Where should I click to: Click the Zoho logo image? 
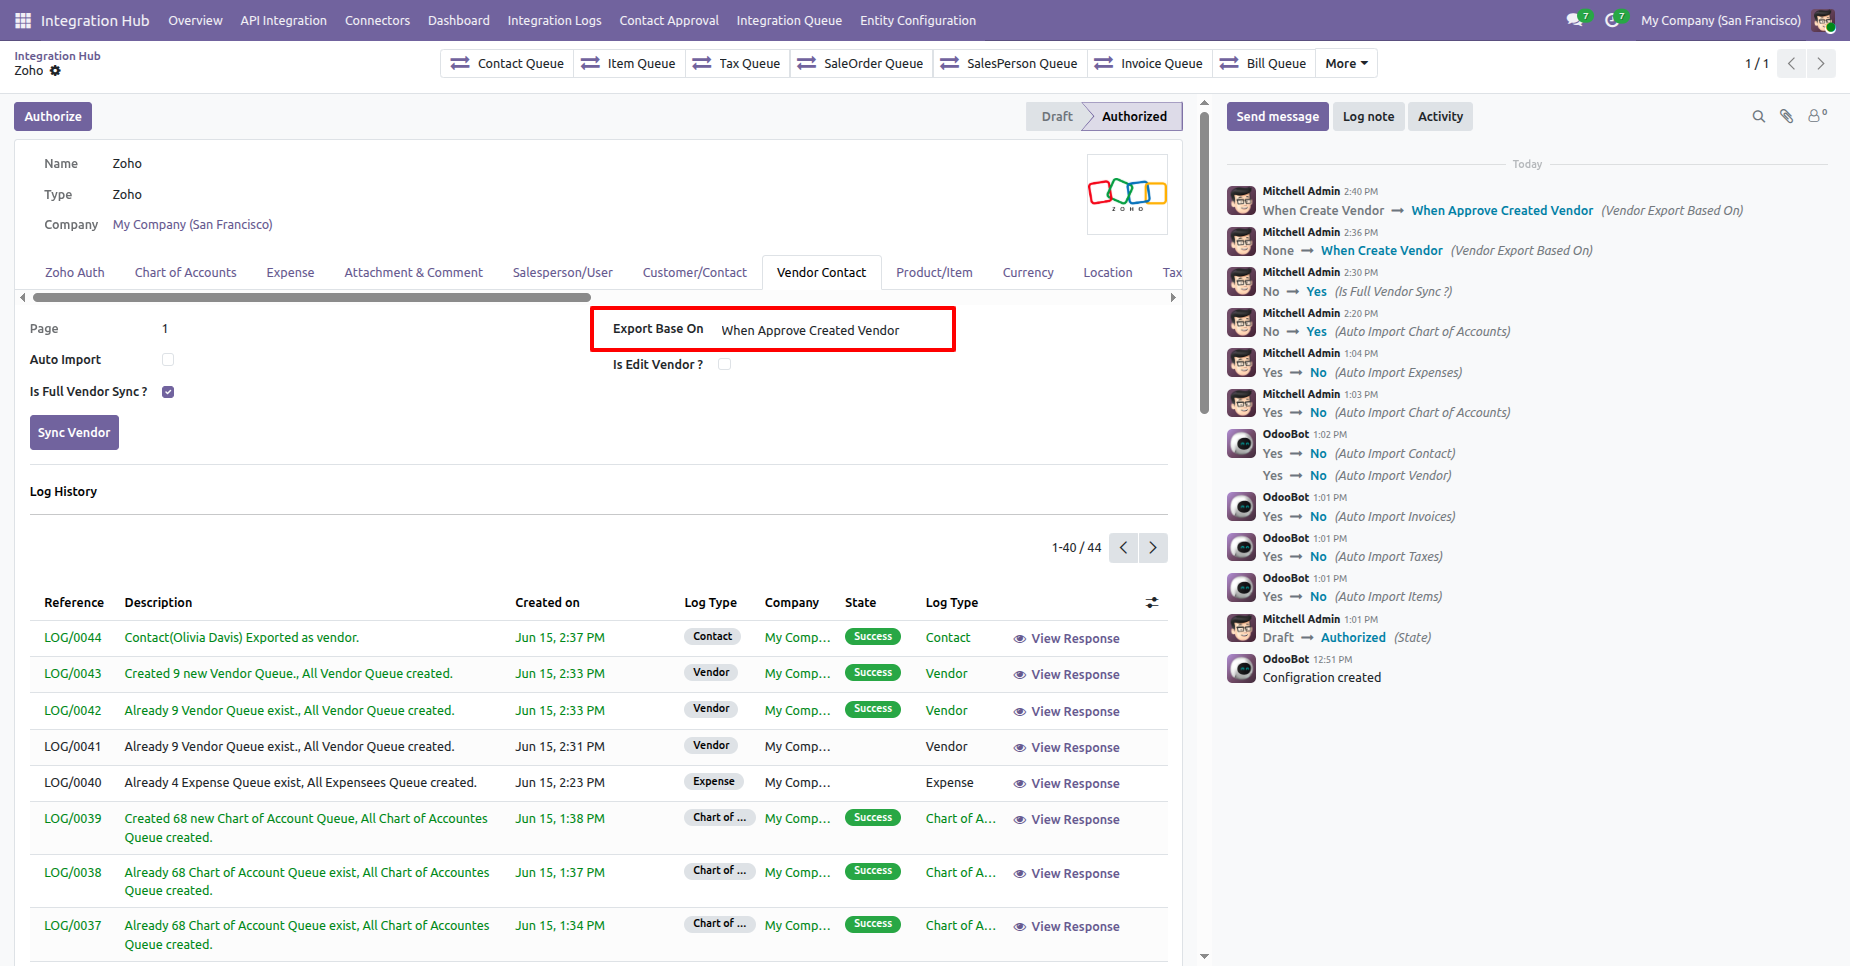pyautogui.click(x=1127, y=194)
